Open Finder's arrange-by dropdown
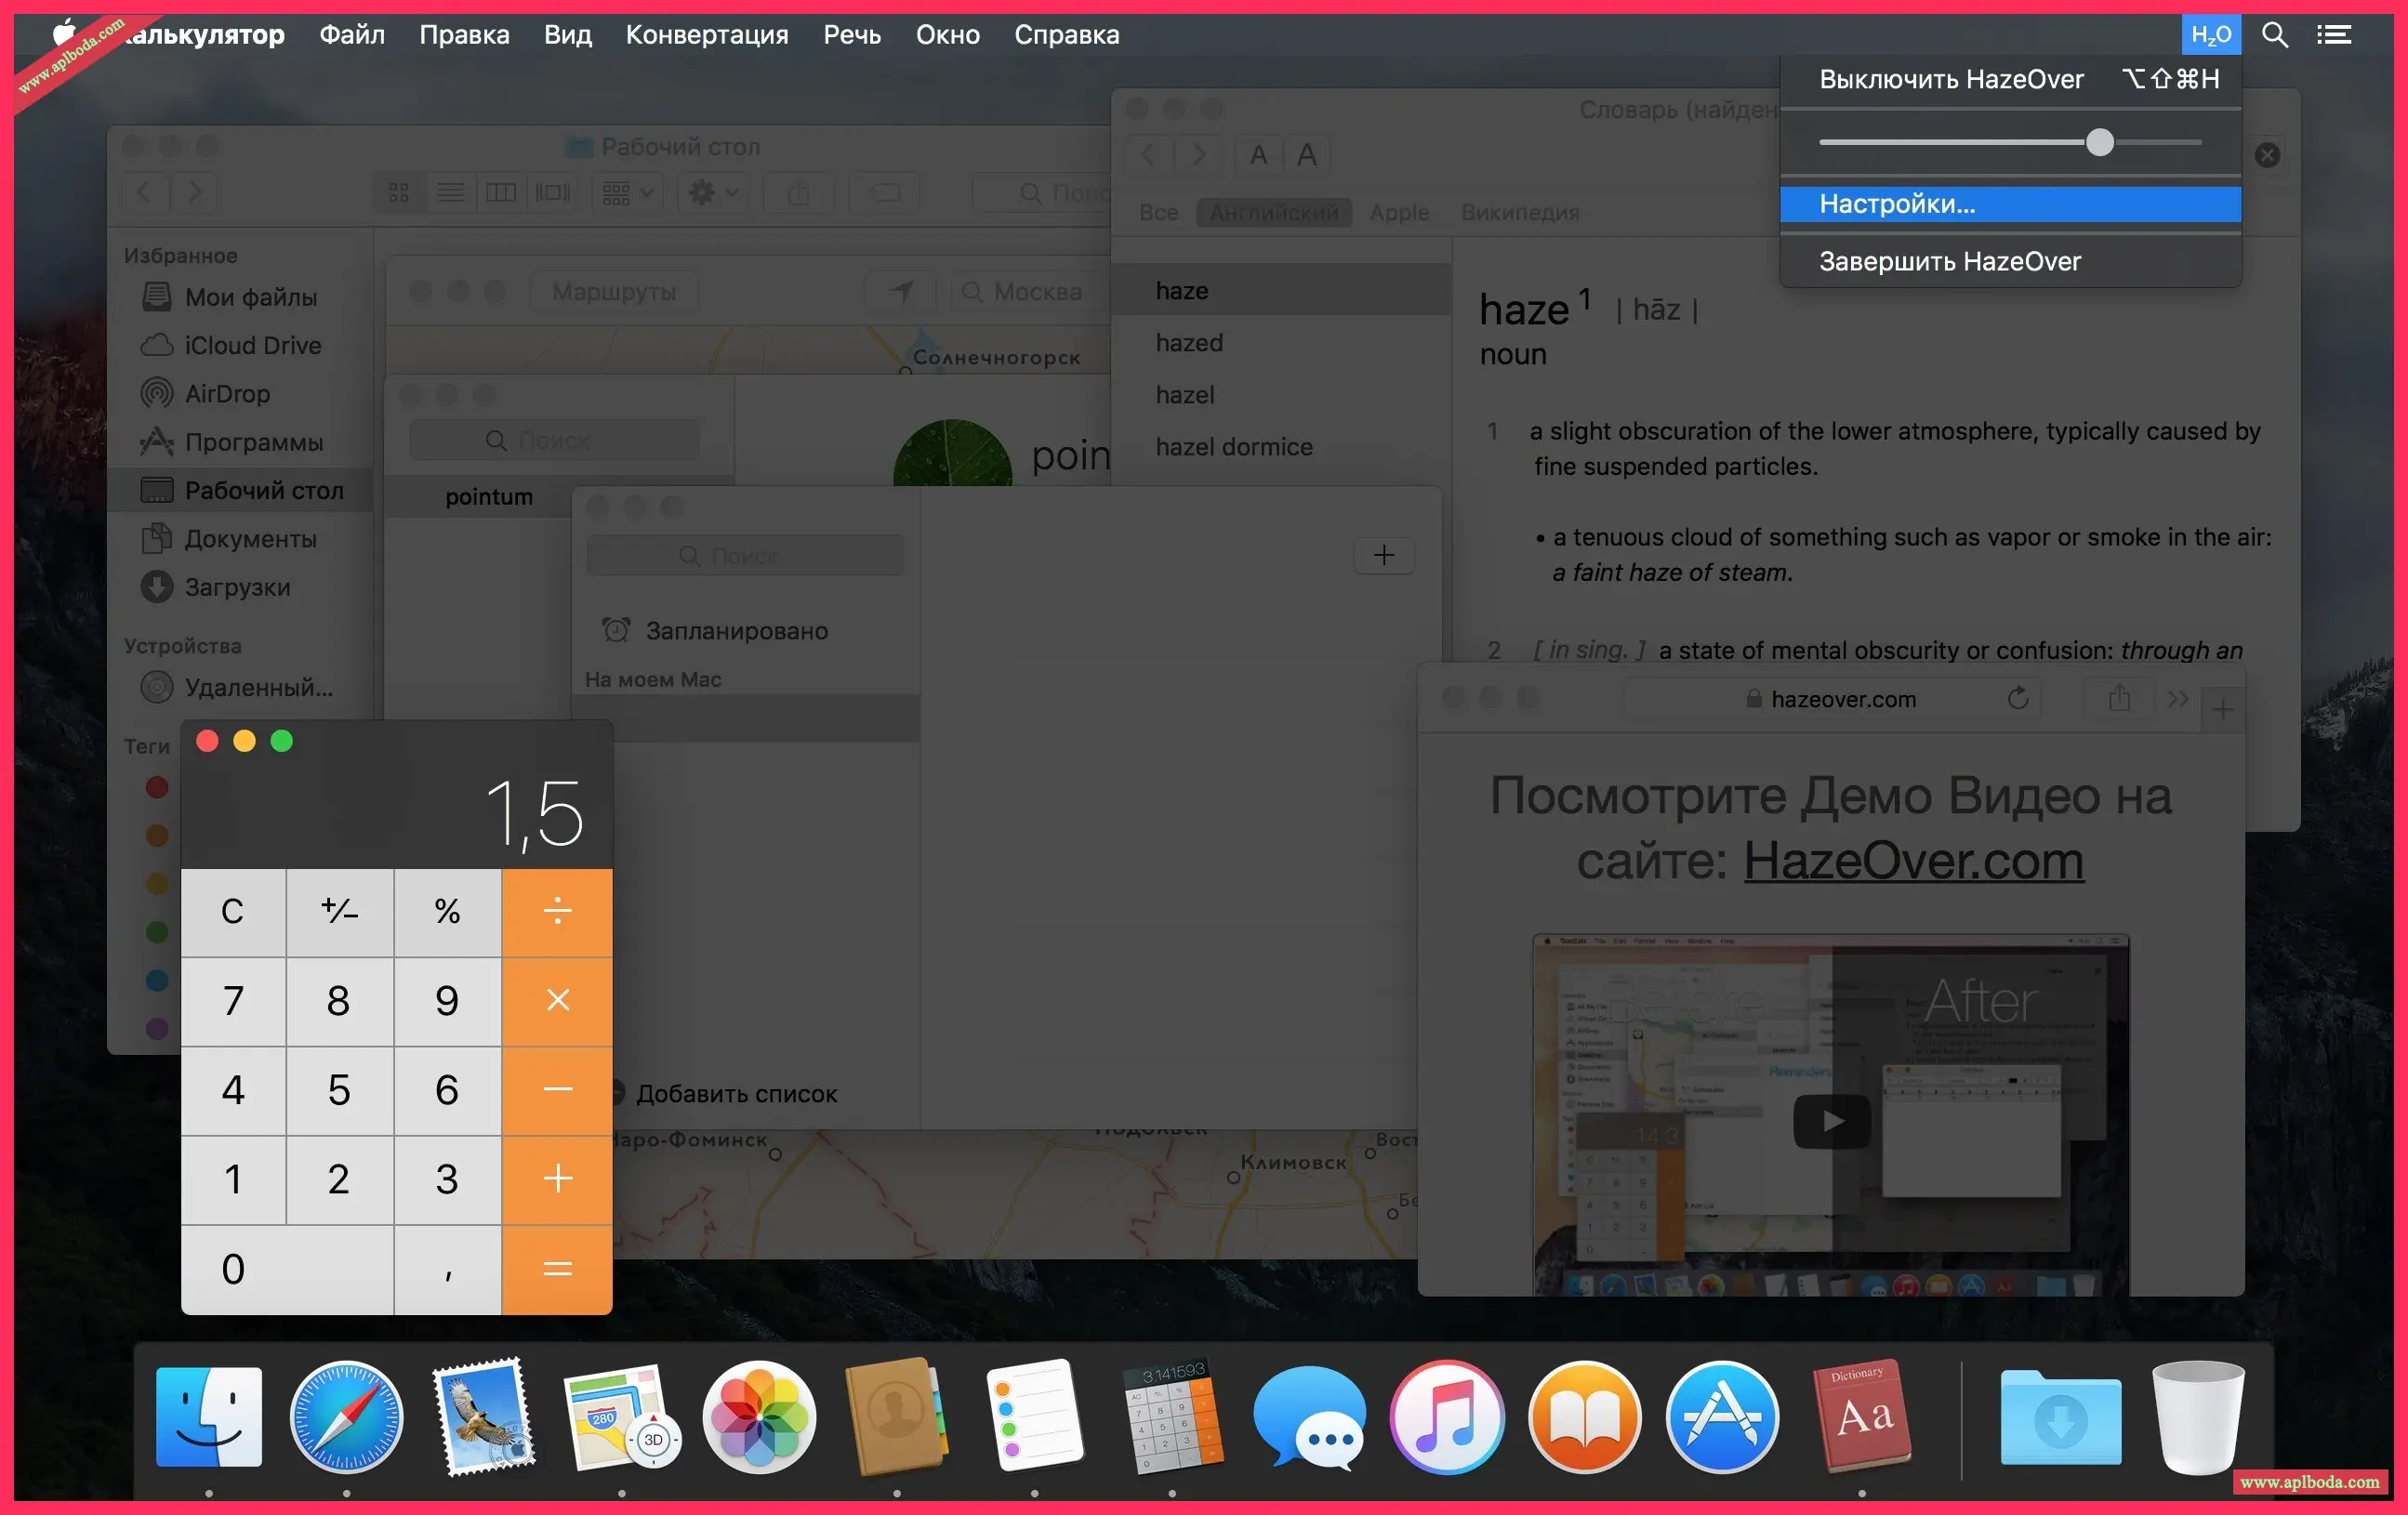Viewport: 2408px width, 1515px height. tap(627, 192)
